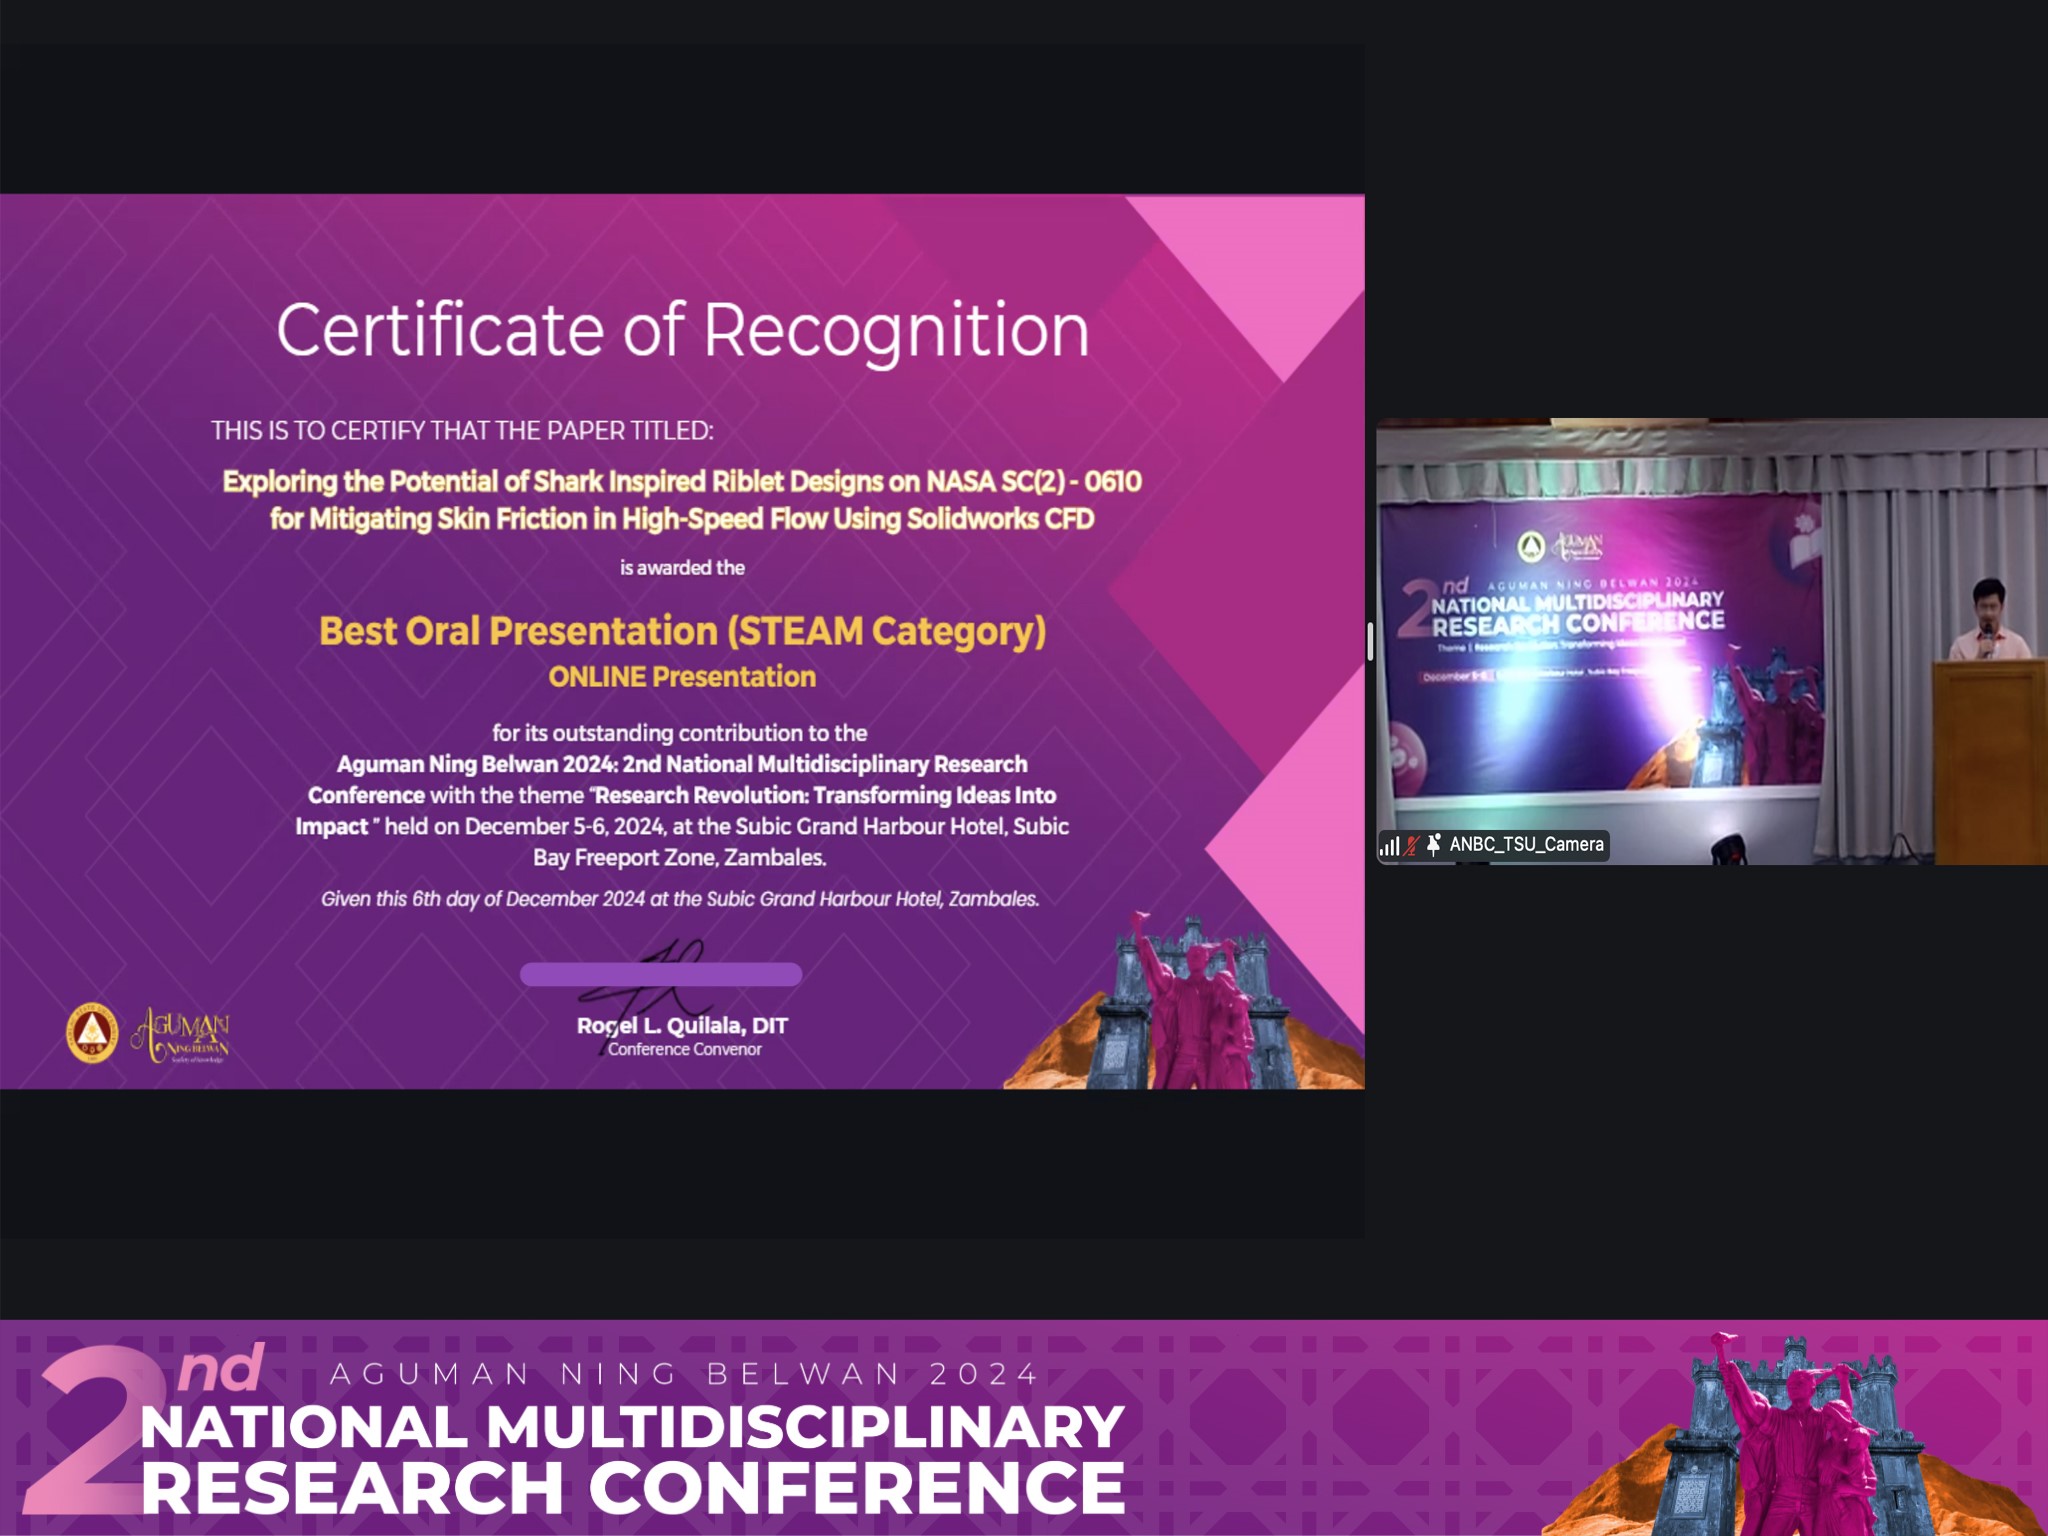Click the network signal strength bars icon

click(1389, 846)
